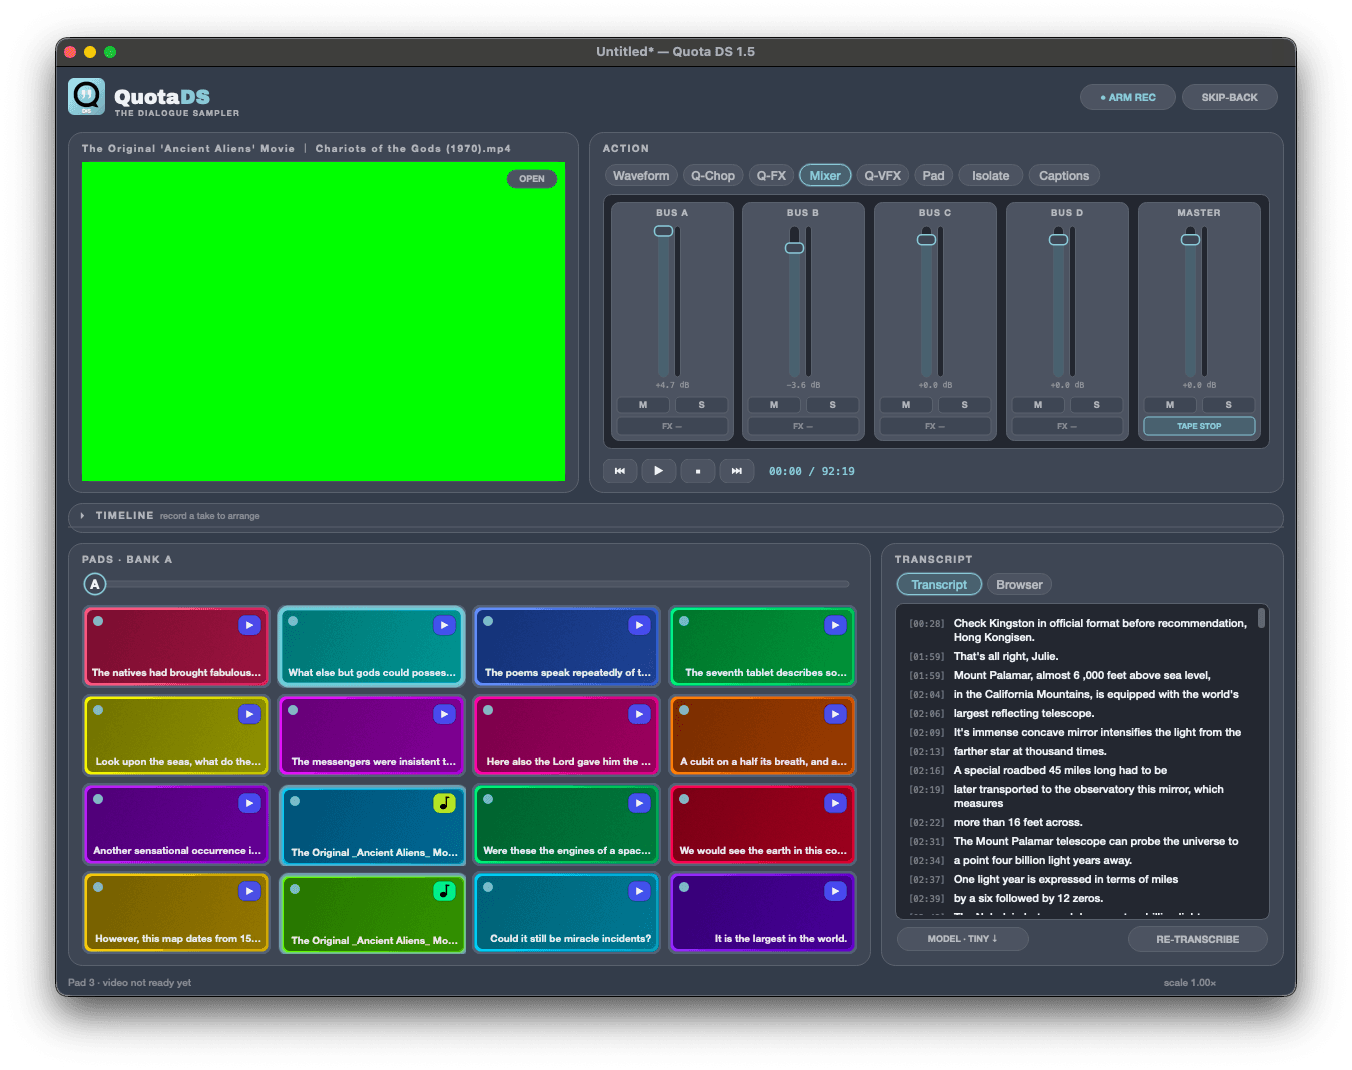Solo the Master channel
Image resolution: width=1352 pixels, height=1070 pixels.
click(x=1229, y=405)
